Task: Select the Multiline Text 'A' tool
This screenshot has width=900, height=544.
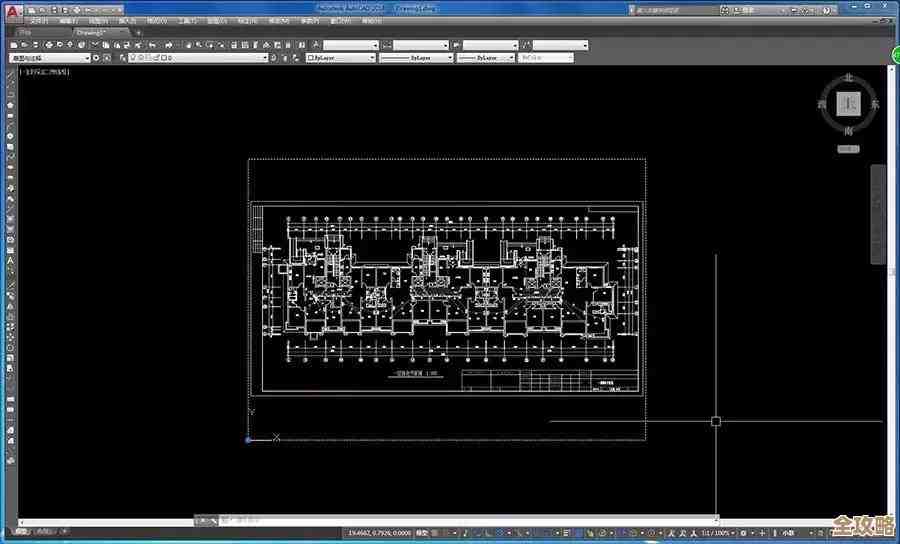Action: point(10,260)
